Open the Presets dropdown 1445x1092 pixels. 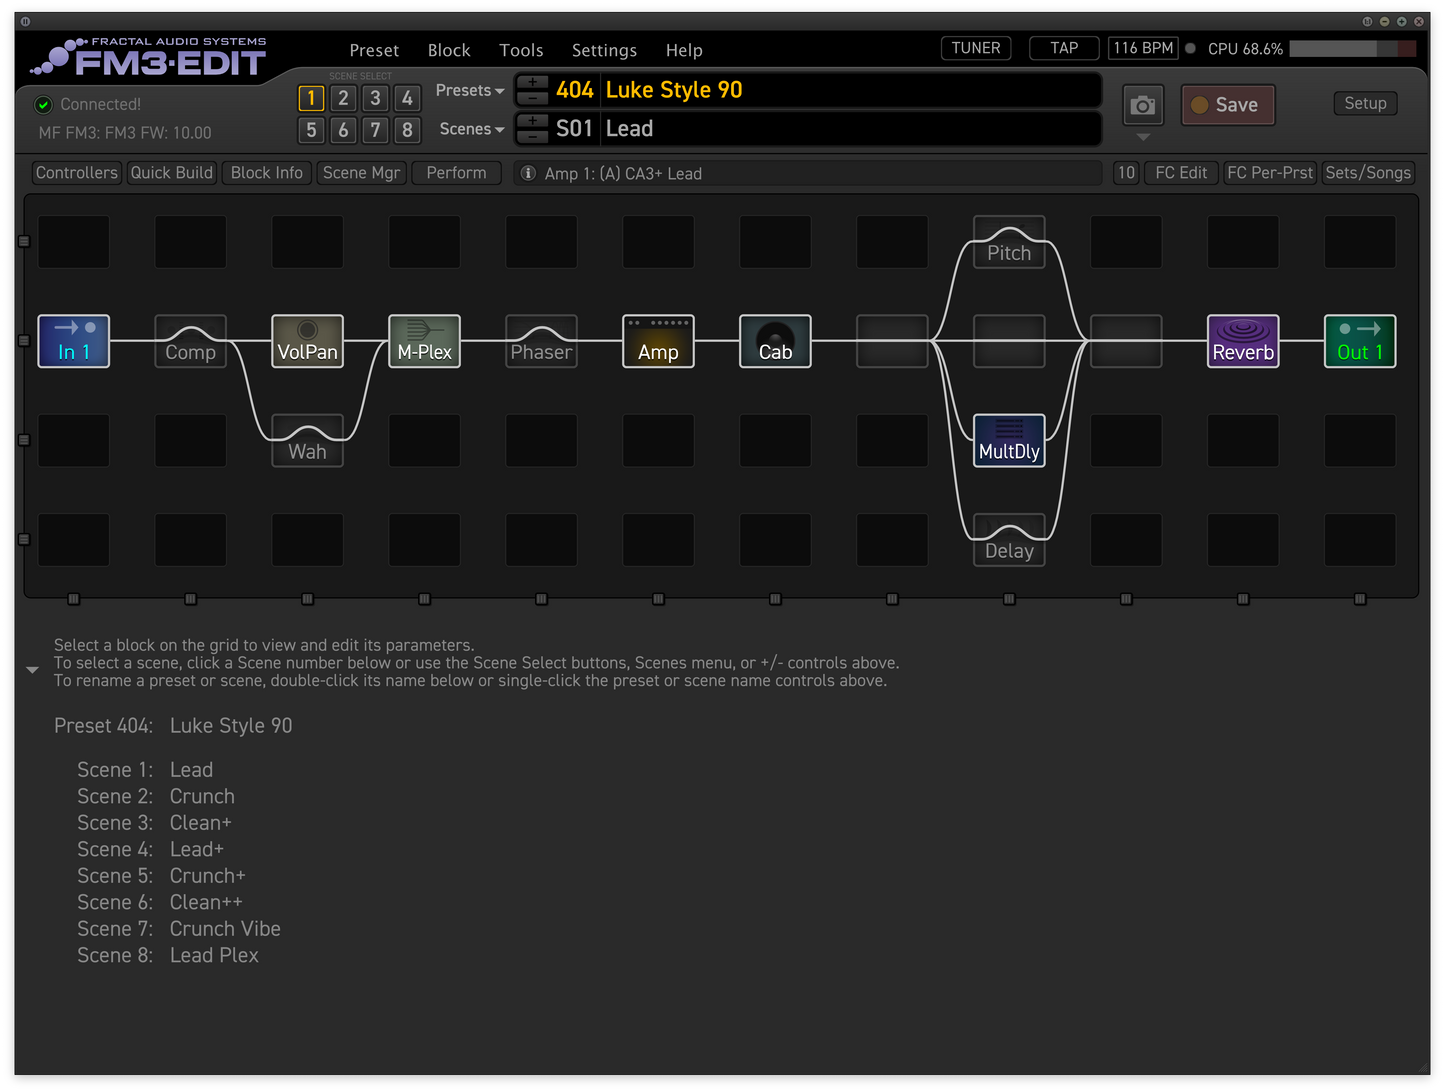pyautogui.click(x=470, y=90)
